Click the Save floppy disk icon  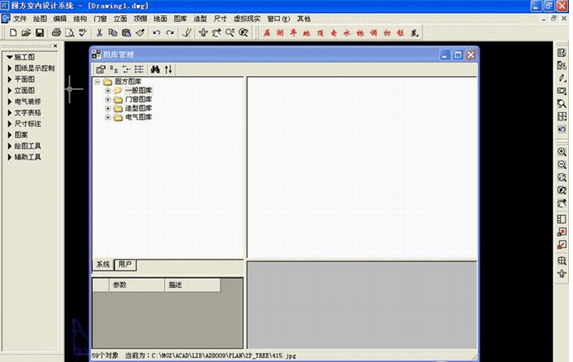39,33
